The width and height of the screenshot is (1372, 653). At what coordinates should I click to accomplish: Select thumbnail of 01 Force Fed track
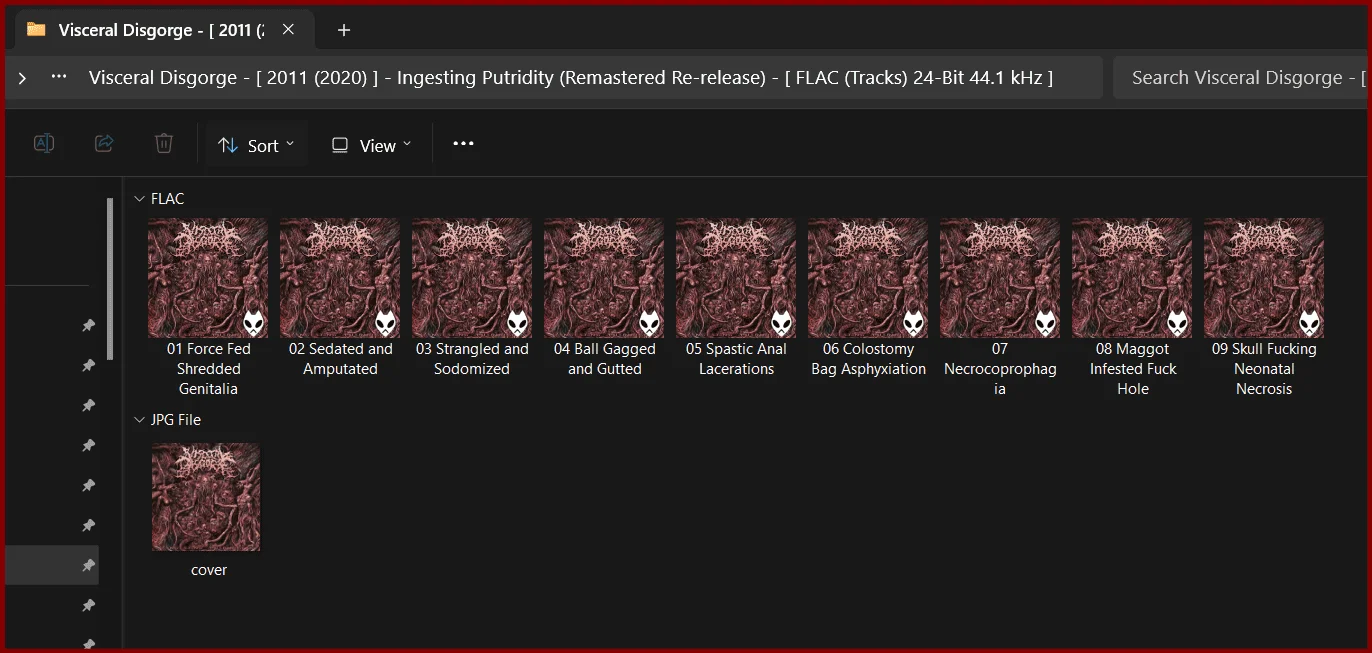coord(208,278)
